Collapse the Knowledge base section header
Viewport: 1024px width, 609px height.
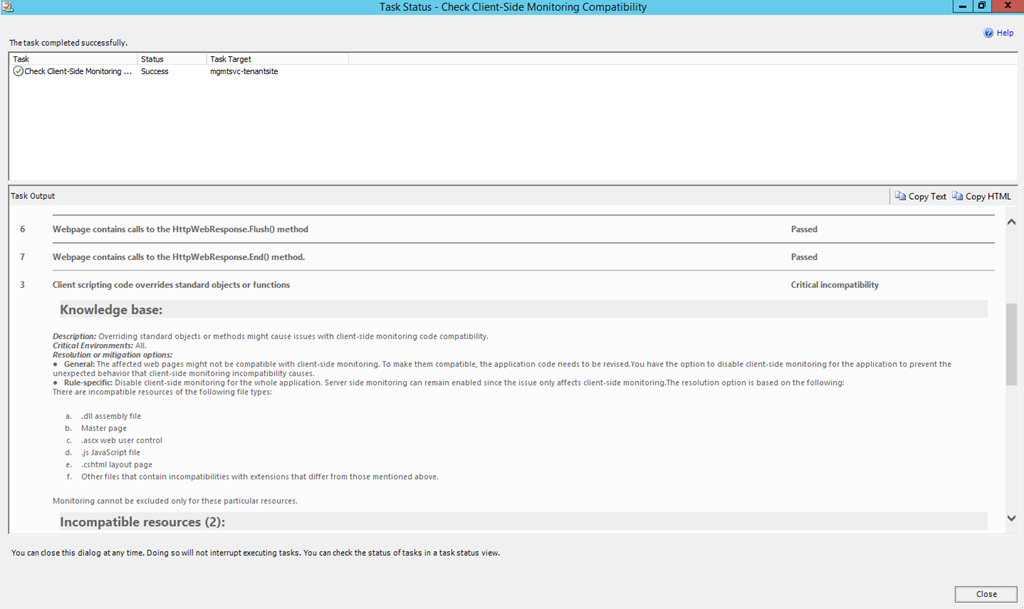111,310
